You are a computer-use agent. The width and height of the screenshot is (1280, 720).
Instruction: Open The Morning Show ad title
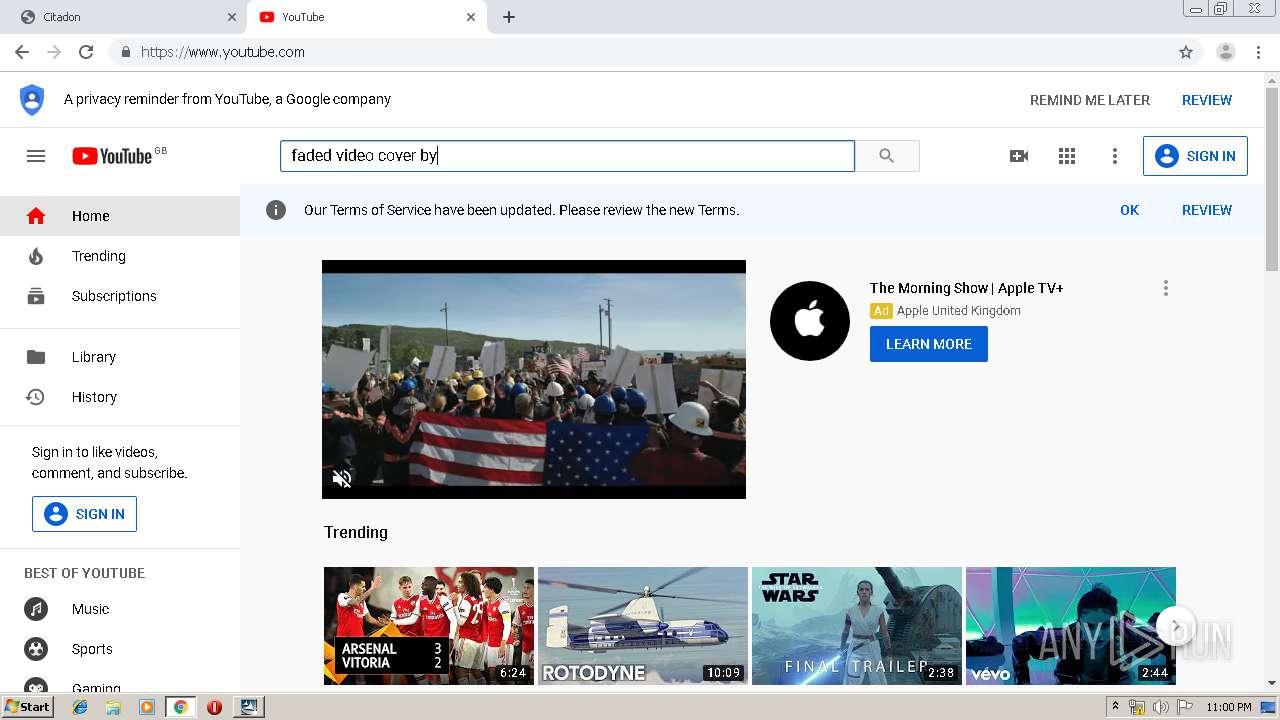coord(966,288)
